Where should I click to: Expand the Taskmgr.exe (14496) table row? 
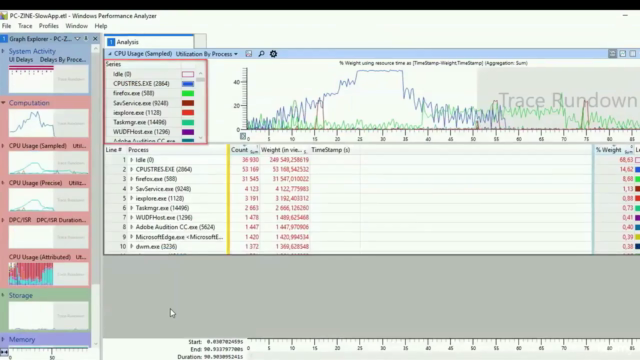point(131,208)
